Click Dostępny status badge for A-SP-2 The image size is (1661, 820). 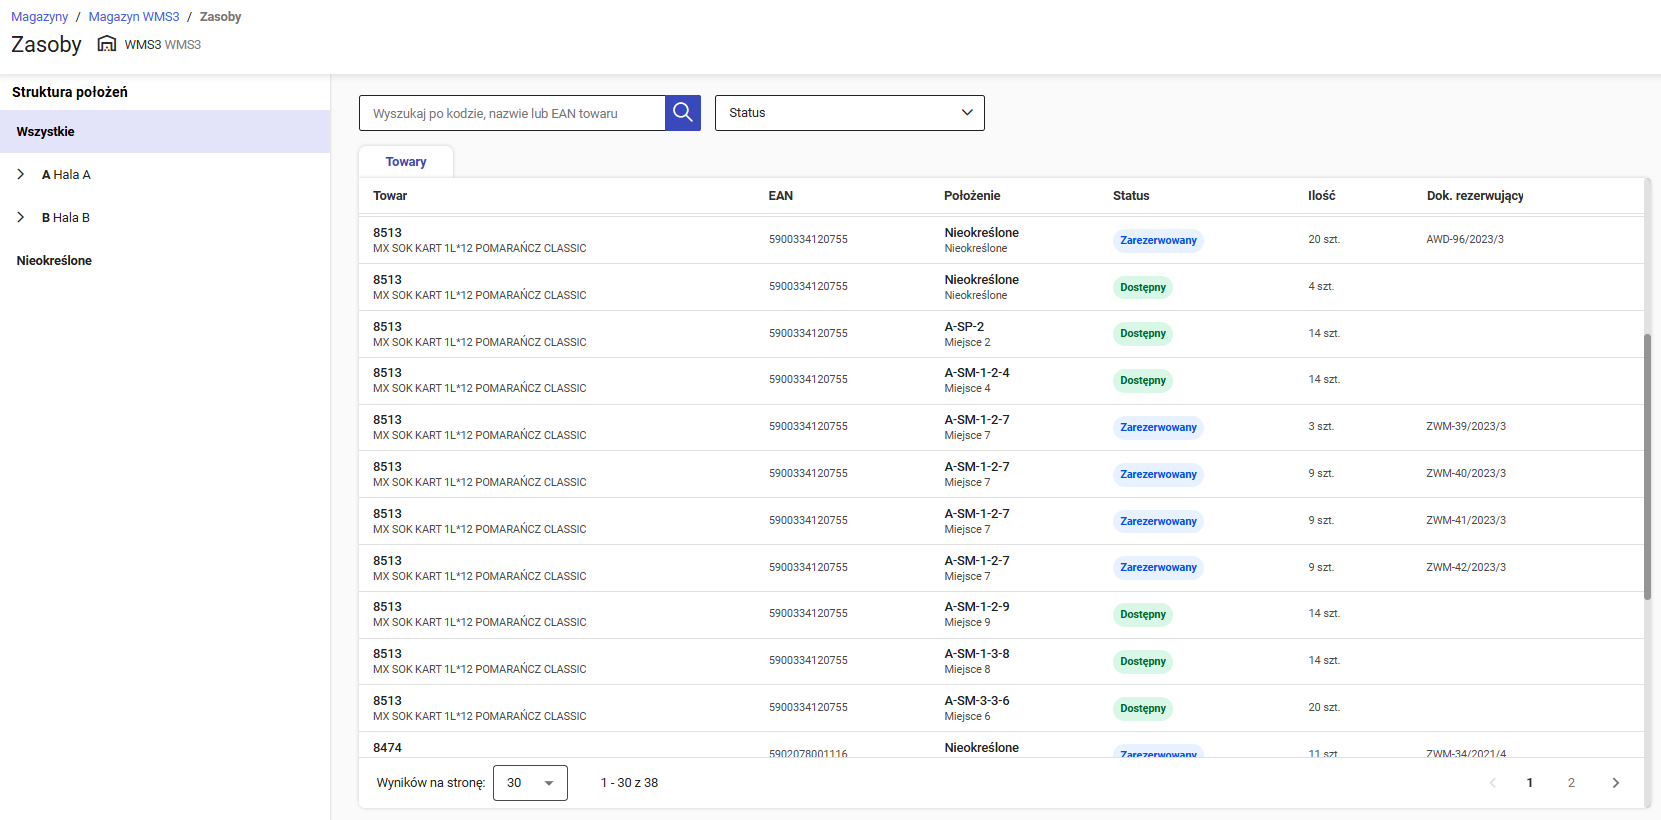[1142, 334]
